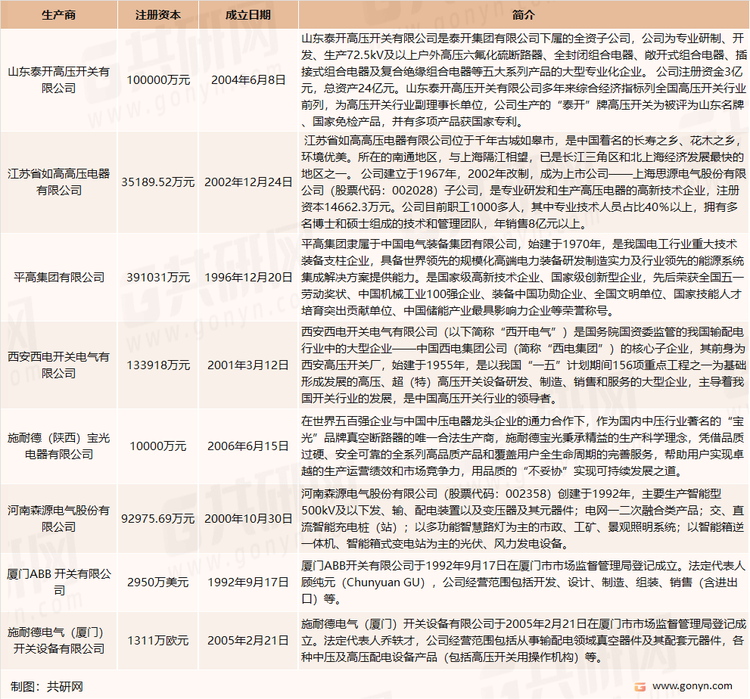
Task: Click the 简介 column header
Action: pyautogui.click(x=523, y=15)
